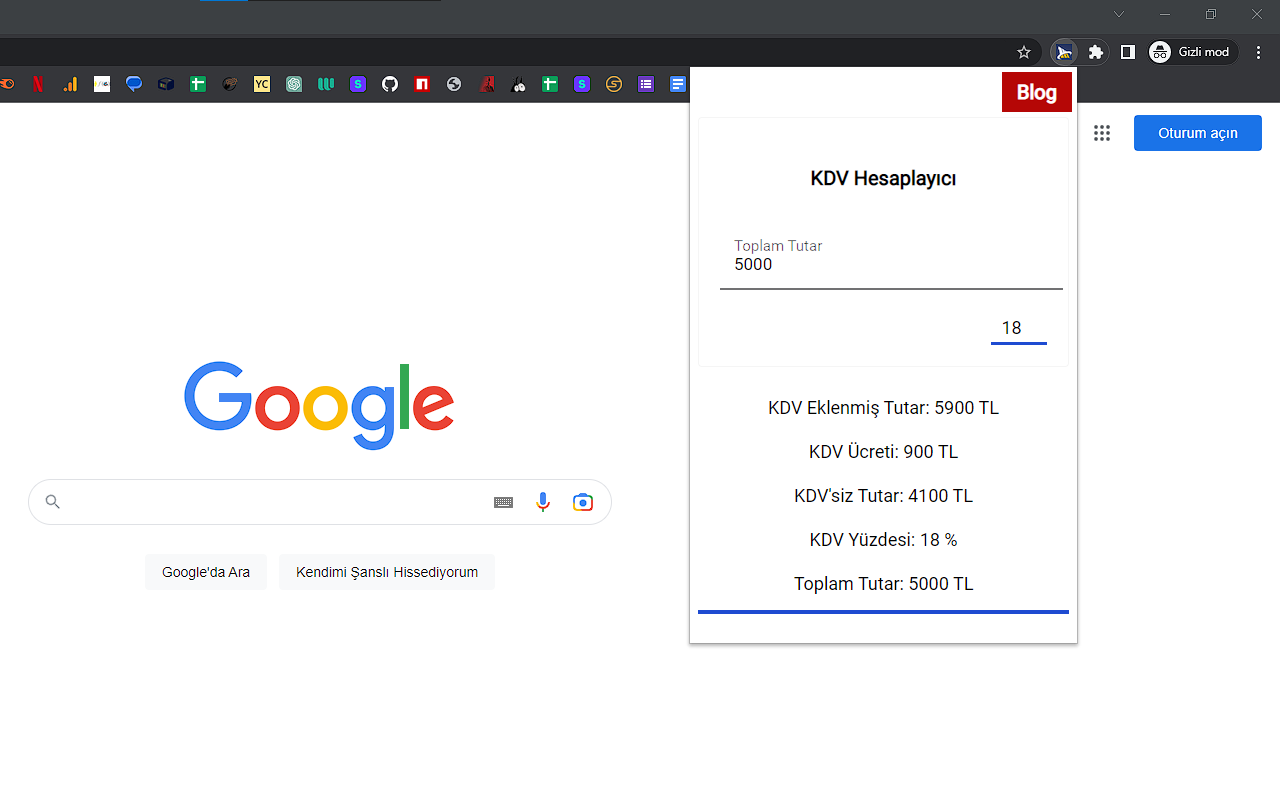The image size is (1280, 800).
Task: Open the Google apps grid
Action: click(1102, 133)
